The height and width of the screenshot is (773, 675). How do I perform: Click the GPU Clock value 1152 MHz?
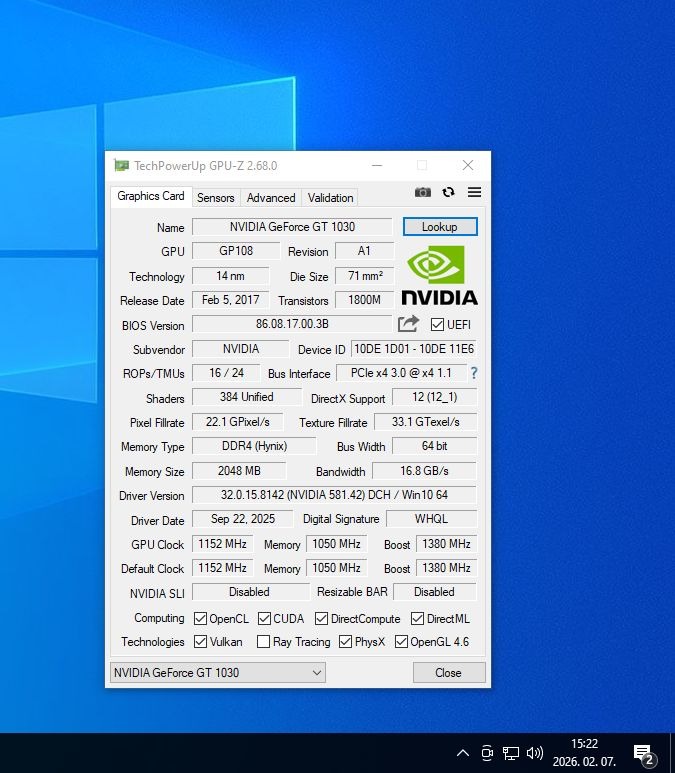click(222, 544)
